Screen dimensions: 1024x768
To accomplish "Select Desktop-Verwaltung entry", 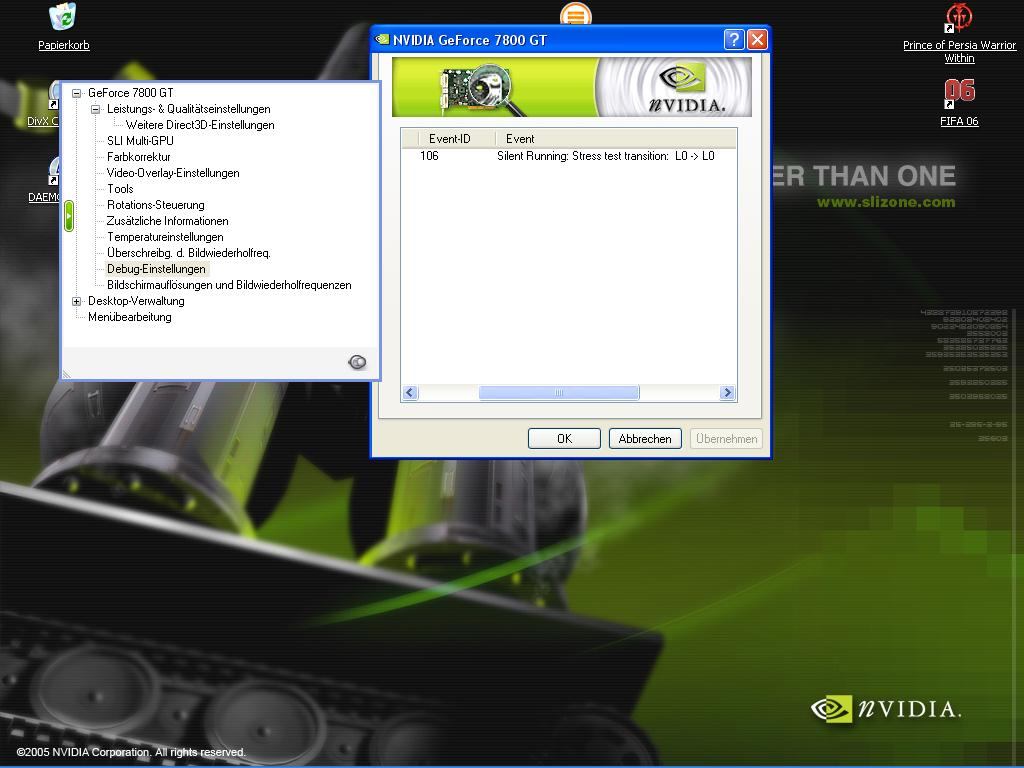I will [x=136, y=301].
